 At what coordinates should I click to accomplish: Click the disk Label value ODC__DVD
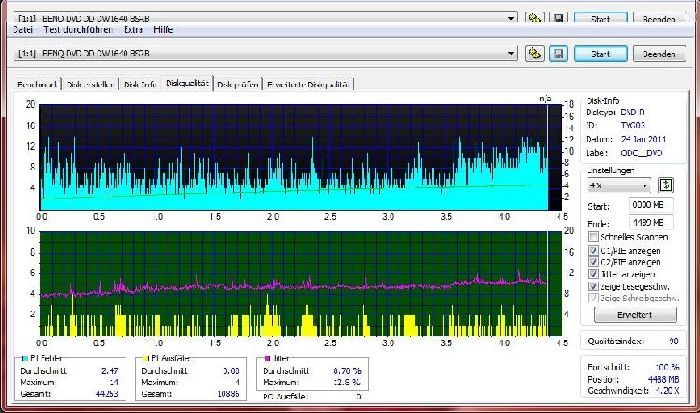(641, 153)
